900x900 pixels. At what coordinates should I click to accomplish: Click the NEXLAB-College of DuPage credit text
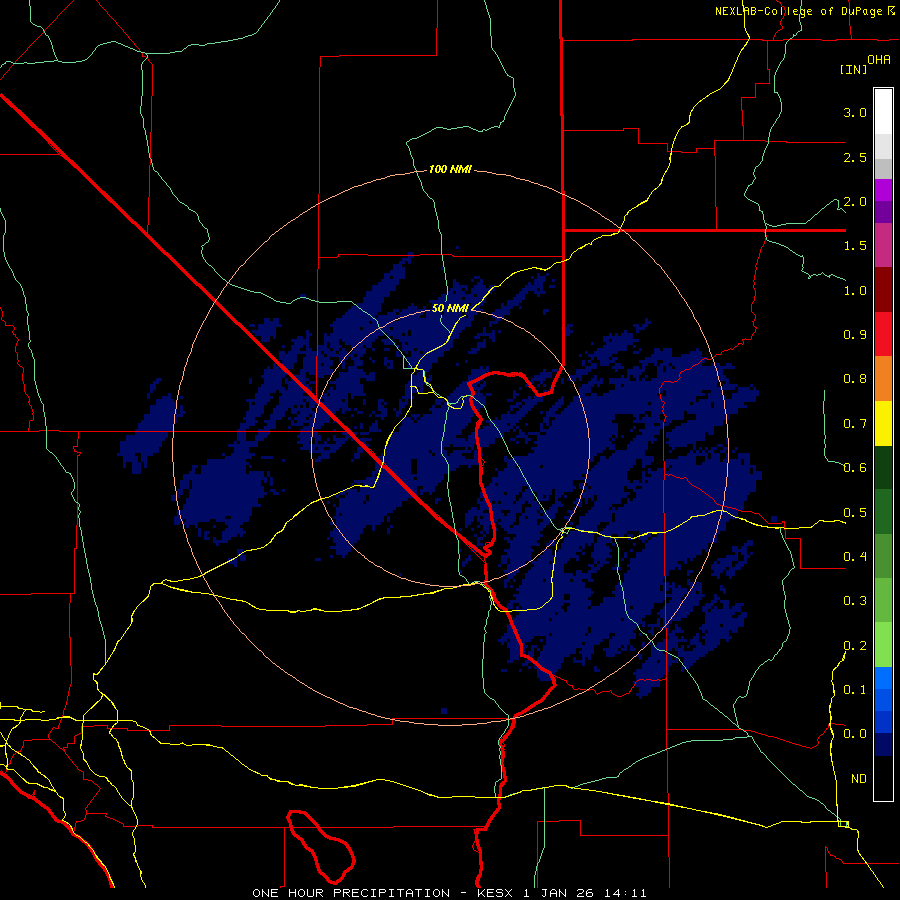800,11
